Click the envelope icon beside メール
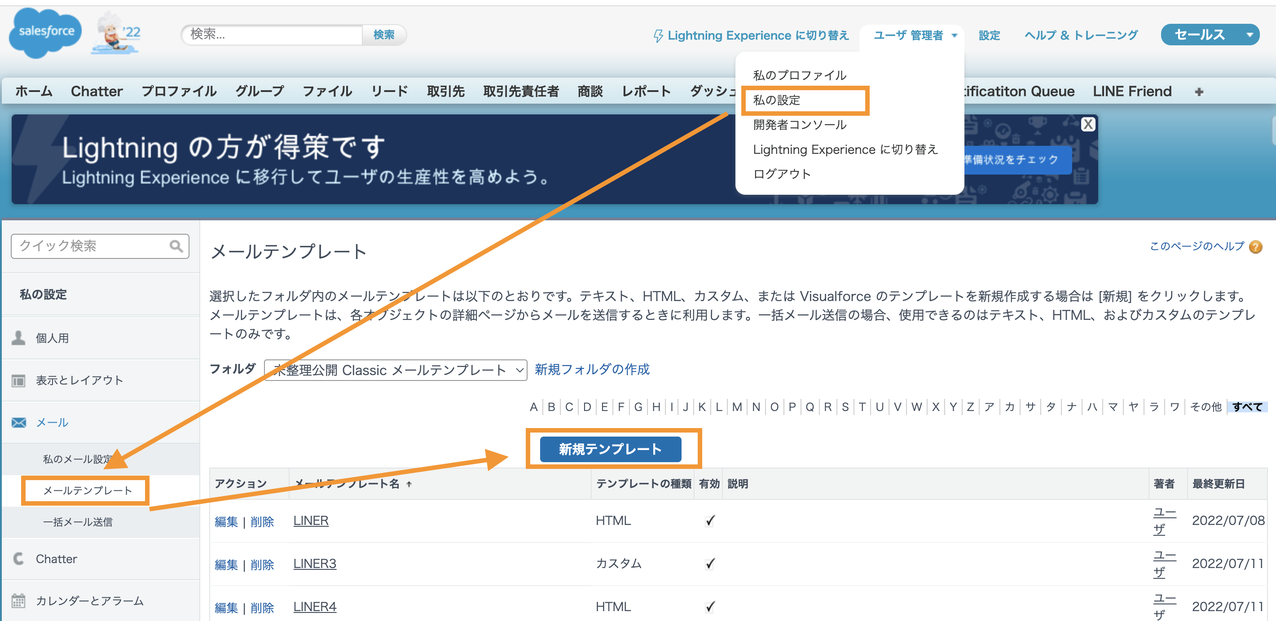This screenshot has width=1276, height=621. coord(19,423)
